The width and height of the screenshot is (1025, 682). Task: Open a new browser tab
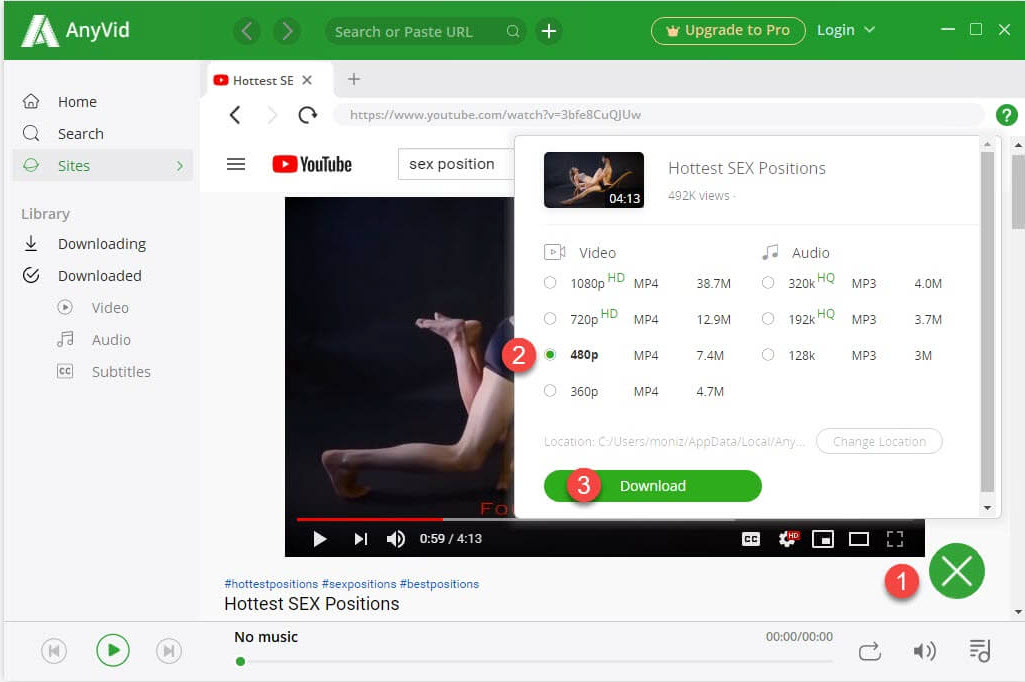point(354,79)
